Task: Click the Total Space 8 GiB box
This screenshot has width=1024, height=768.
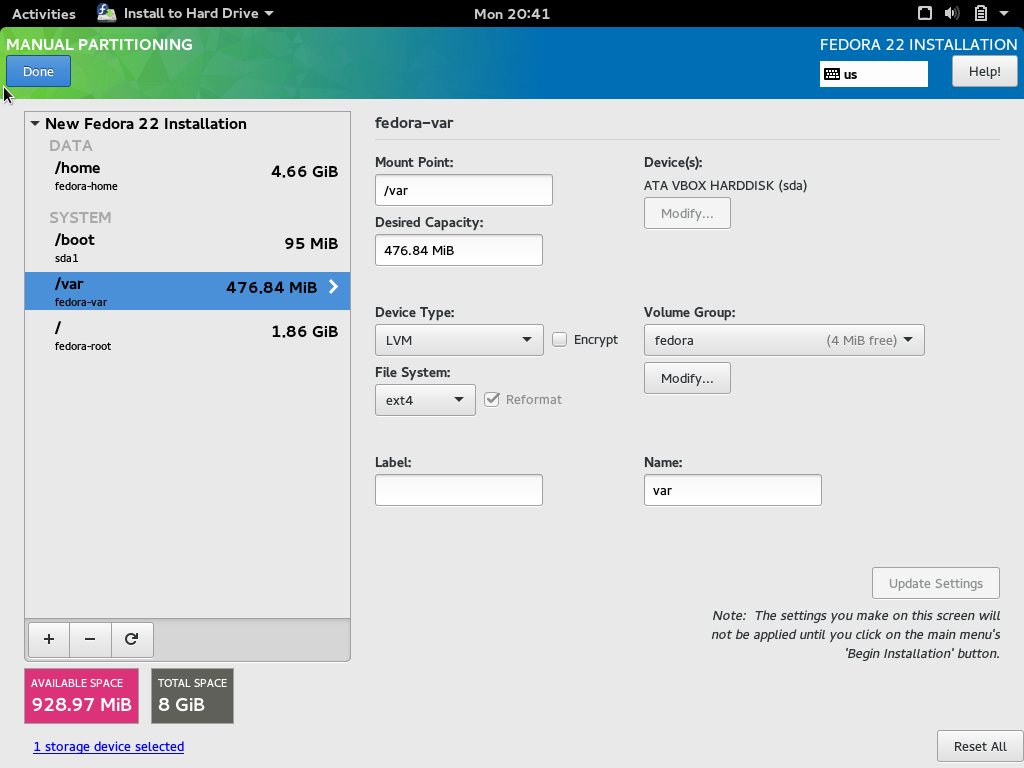Action: [192, 696]
